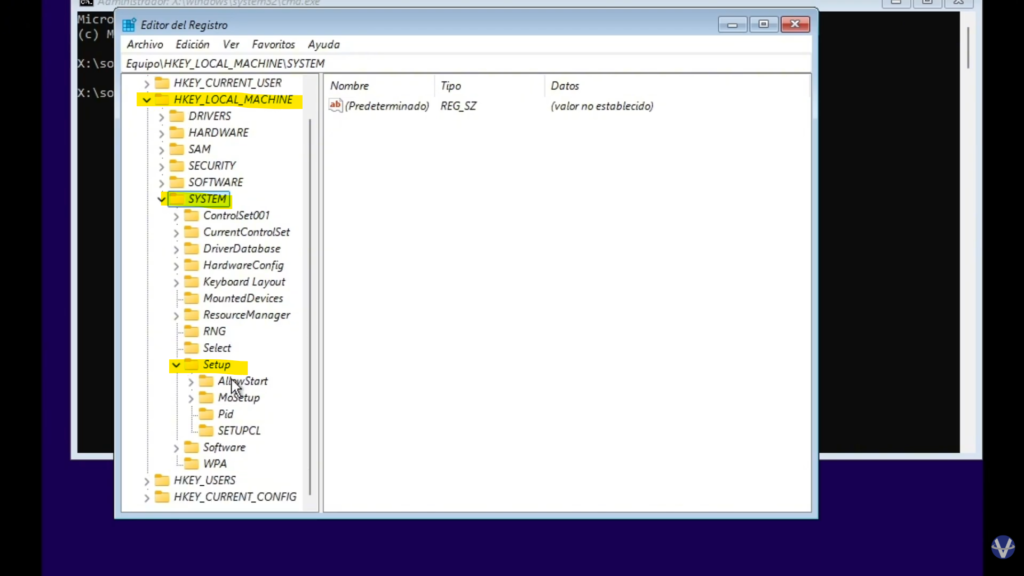1024x576 pixels.
Task: Click the Registry Editor title bar icon
Action: (129, 25)
